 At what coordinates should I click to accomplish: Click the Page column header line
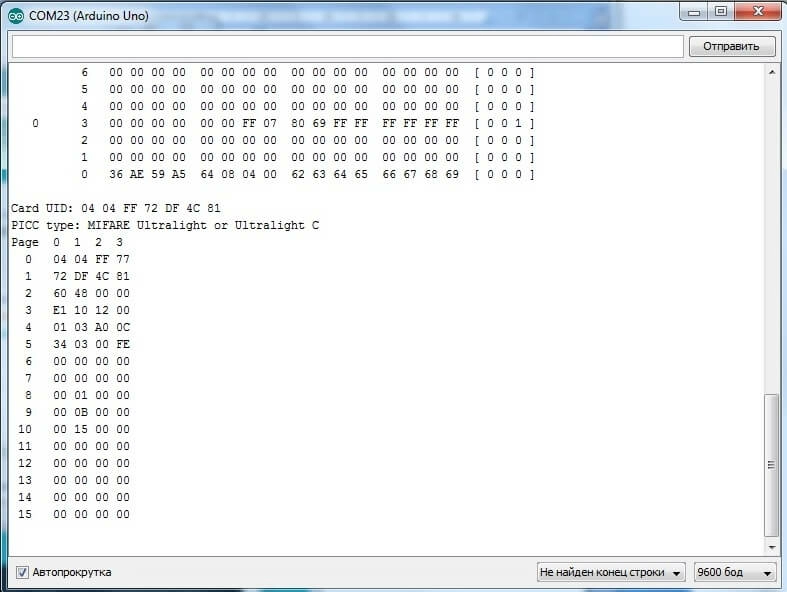pos(68,242)
